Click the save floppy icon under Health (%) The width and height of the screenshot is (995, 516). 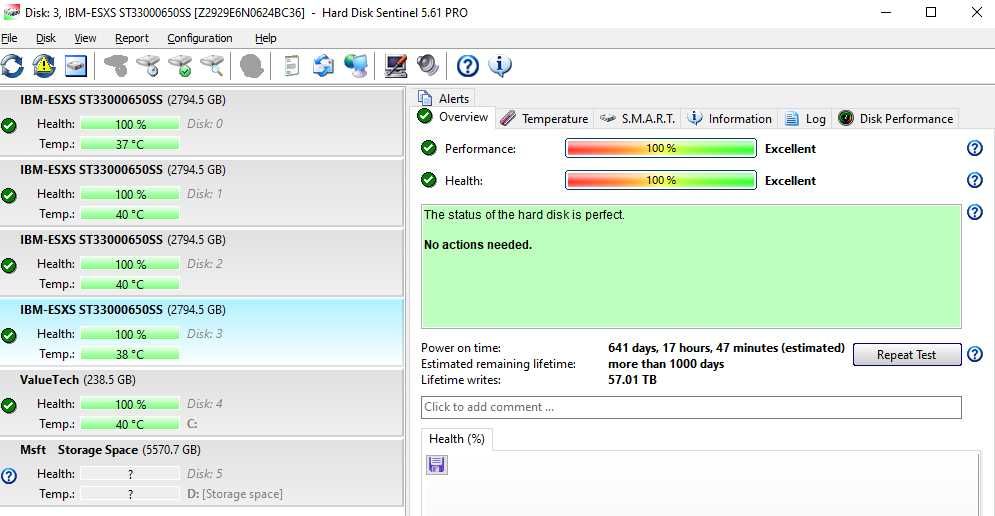[437, 465]
